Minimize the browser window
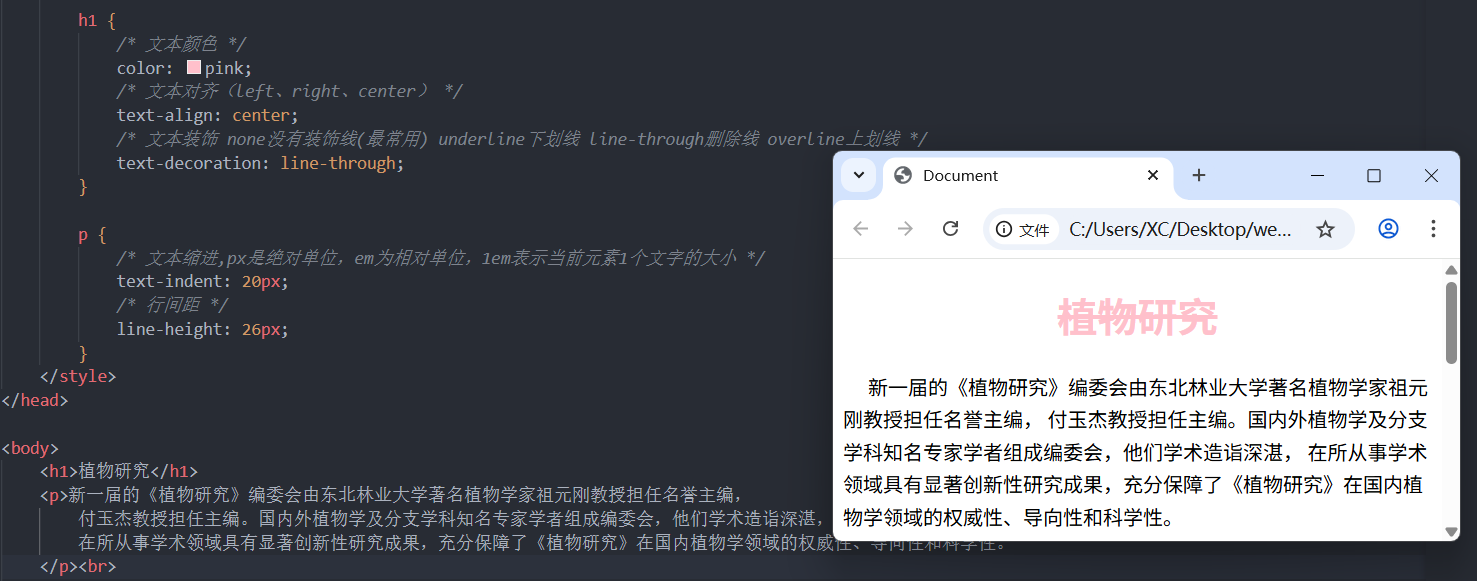The image size is (1477, 581). 1317,175
